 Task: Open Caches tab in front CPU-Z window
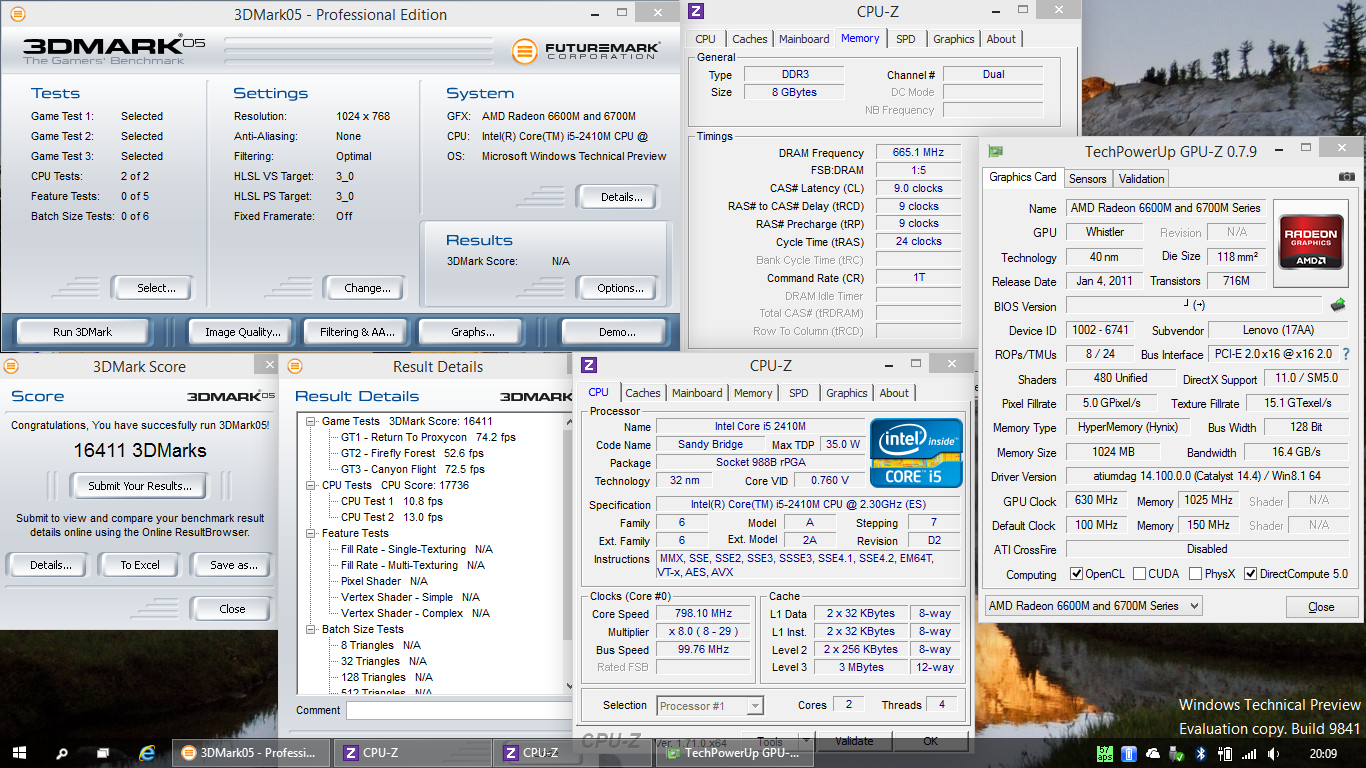pos(643,393)
